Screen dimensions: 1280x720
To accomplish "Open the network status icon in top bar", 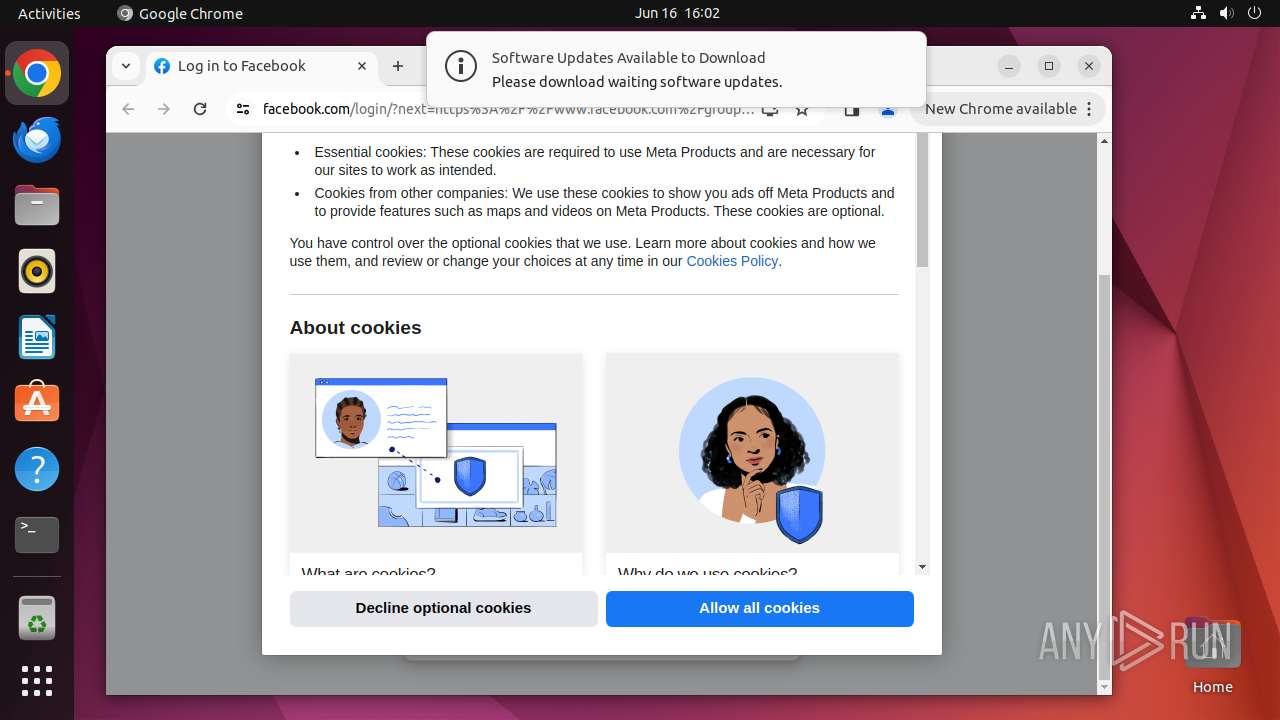I will [1199, 13].
